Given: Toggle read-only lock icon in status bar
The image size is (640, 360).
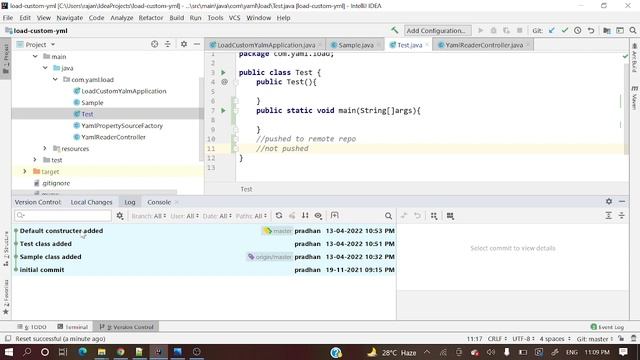Looking at the screenshot, I should (x=621, y=338).
